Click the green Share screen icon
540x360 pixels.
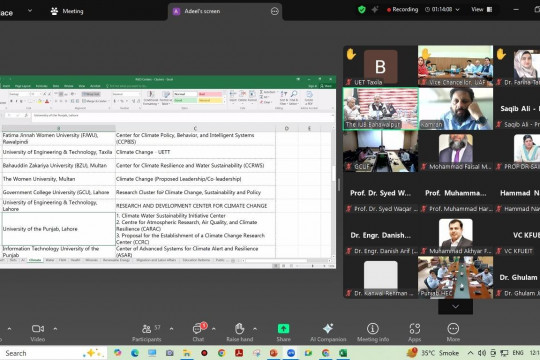283,329
